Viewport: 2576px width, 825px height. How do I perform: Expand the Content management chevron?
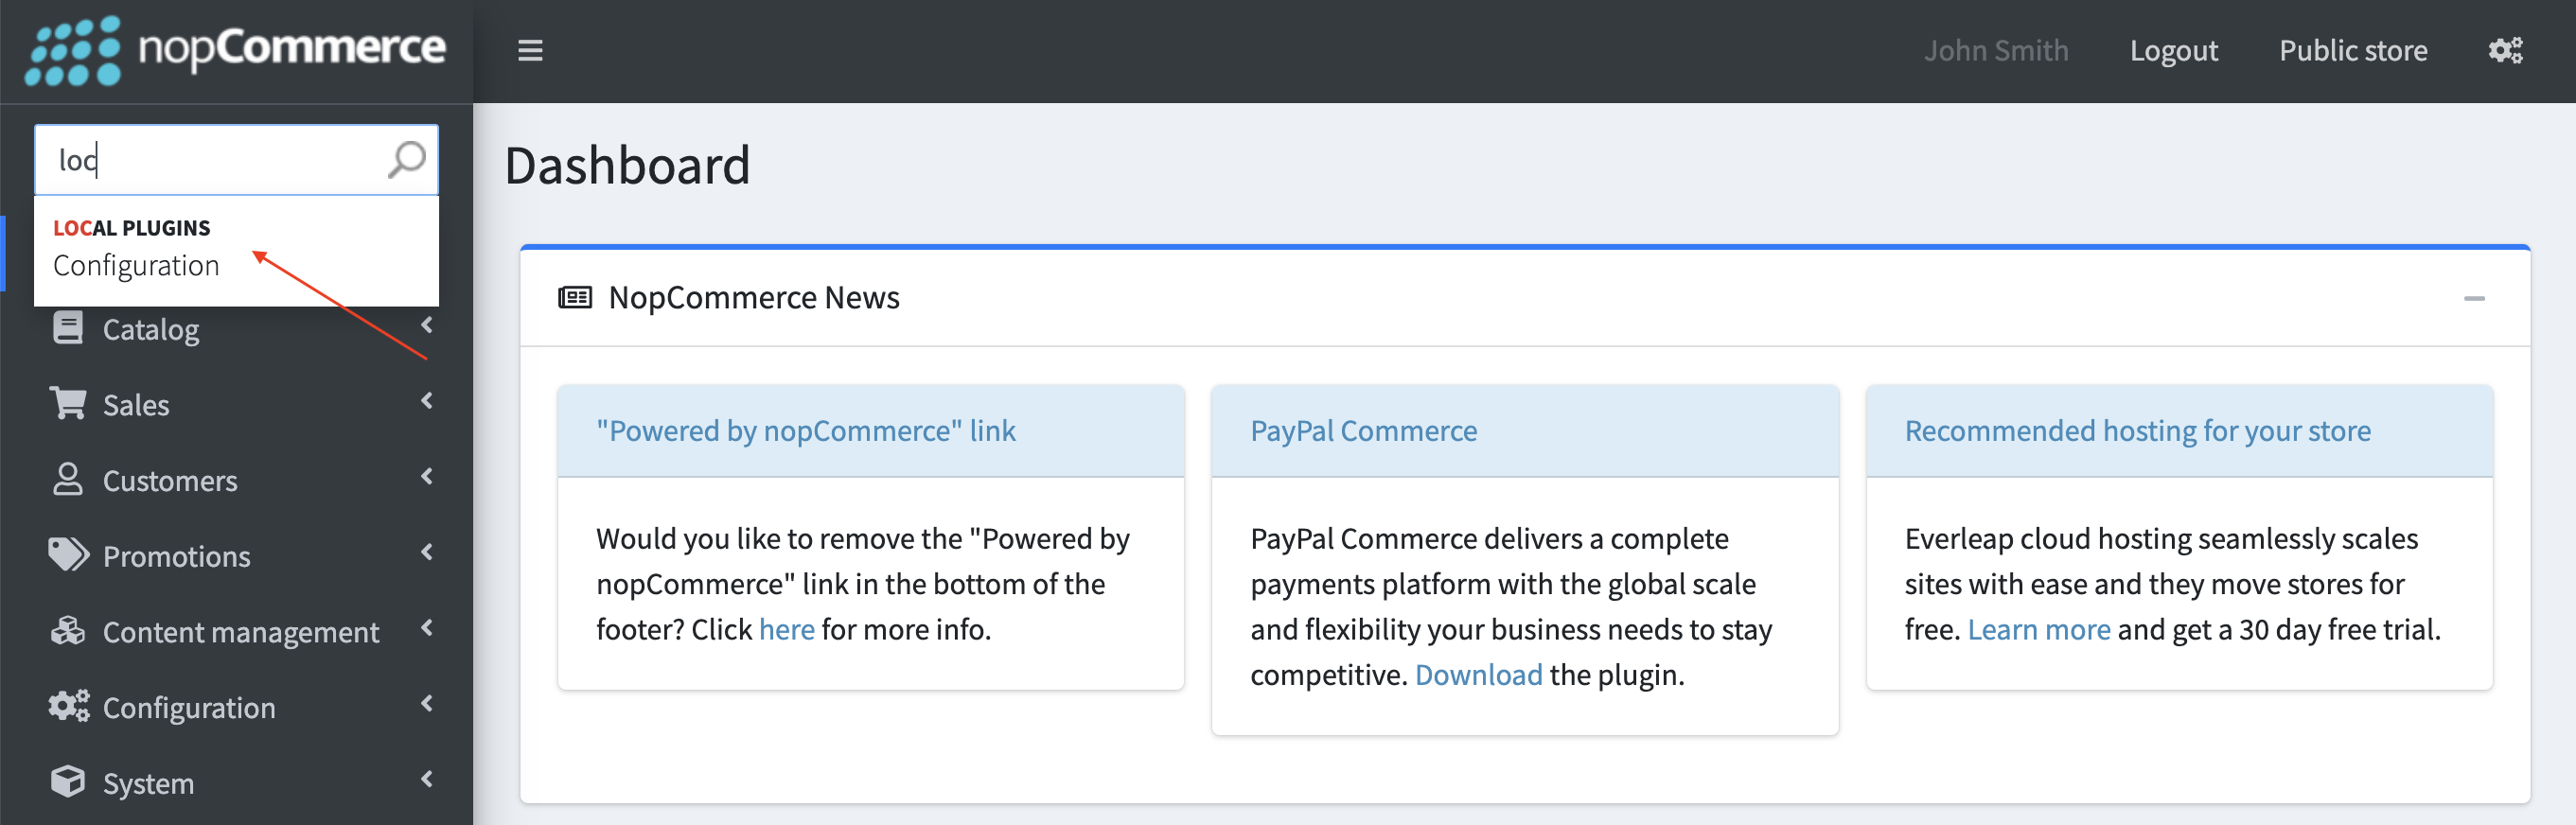click(x=427, y=628)
